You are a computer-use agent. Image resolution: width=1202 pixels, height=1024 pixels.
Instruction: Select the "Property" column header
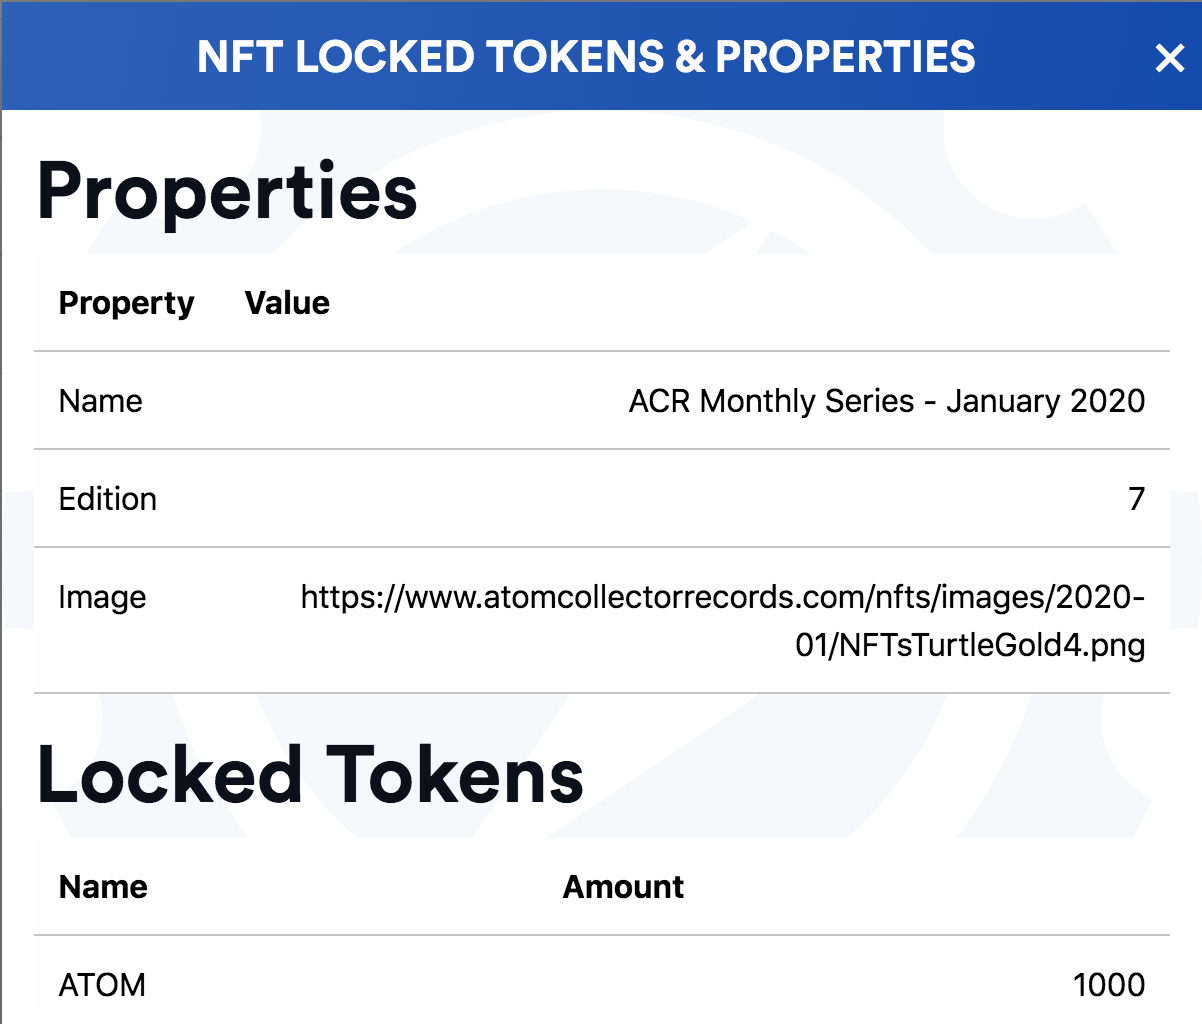point(126,303)
